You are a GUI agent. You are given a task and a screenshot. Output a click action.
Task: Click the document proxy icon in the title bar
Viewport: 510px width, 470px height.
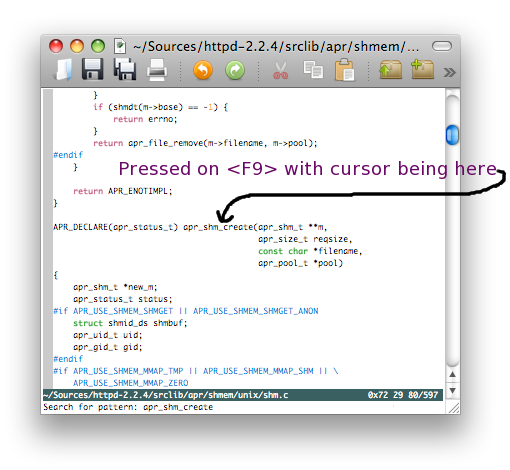tap(120, 46)
